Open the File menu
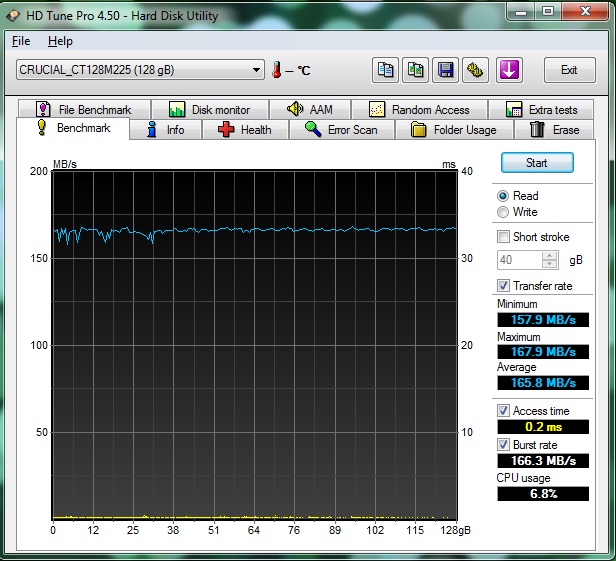This screenshot has width=616, height=561. click(x=21, y=41)
